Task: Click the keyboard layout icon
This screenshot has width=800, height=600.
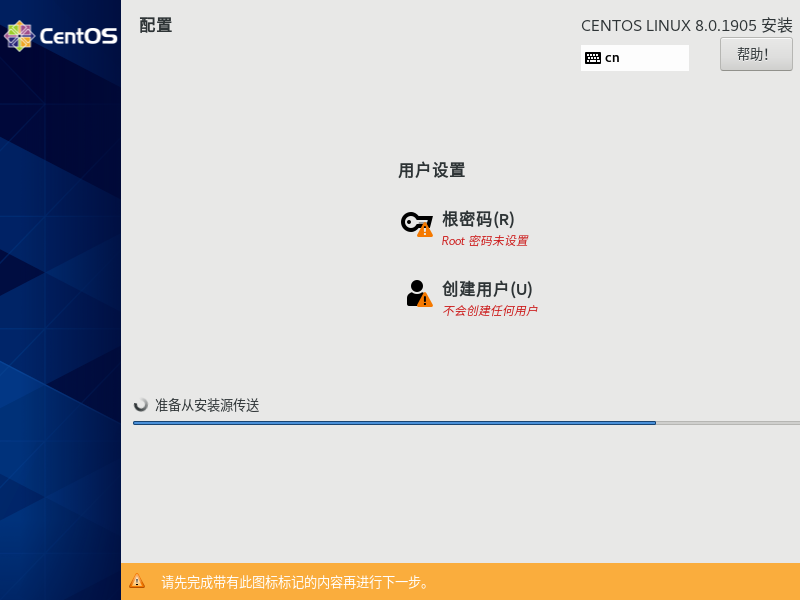Action: click(x=592, y=58)
